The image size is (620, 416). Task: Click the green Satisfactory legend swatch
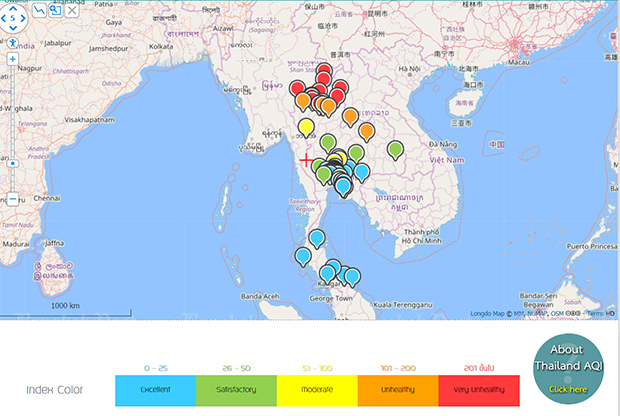[236, 388]
